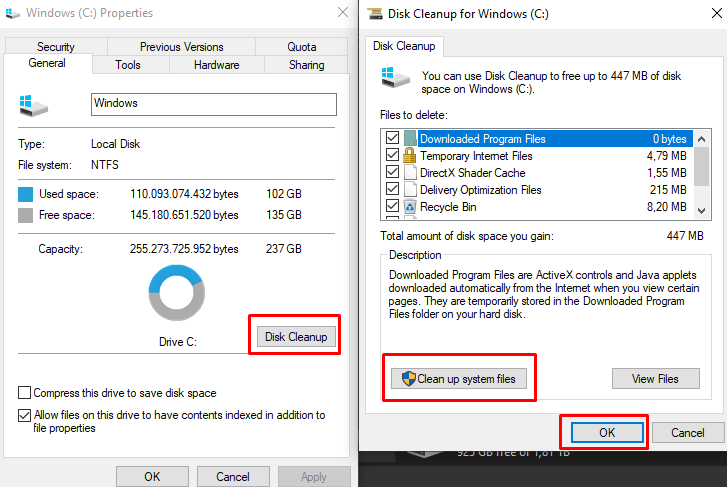Click the files list scrollbar thumb
This screenshot has width=727, height=487.
click(x=701, y=166)
